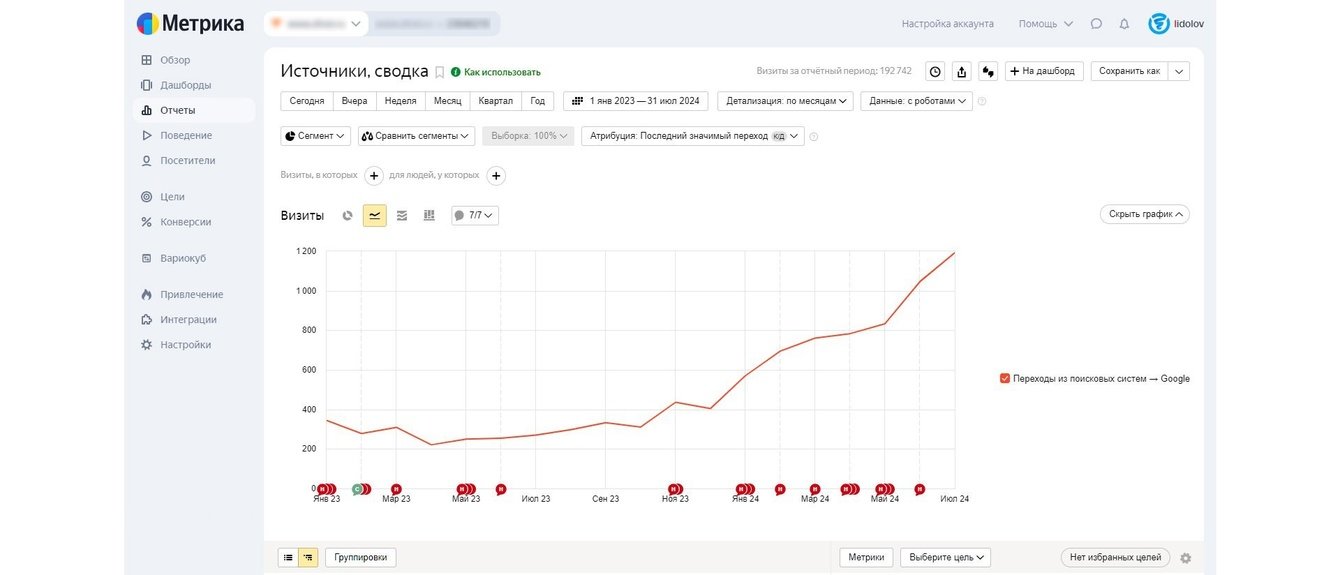This screenshot has height=575, width=1340.
Task: Click help icon beside Атрибуция dropdown
Action: click(813, 136)
